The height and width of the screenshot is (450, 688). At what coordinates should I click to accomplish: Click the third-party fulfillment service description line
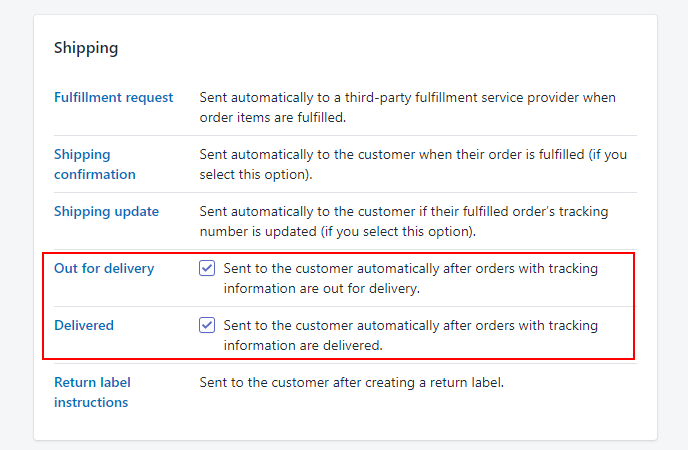[408, 97]
